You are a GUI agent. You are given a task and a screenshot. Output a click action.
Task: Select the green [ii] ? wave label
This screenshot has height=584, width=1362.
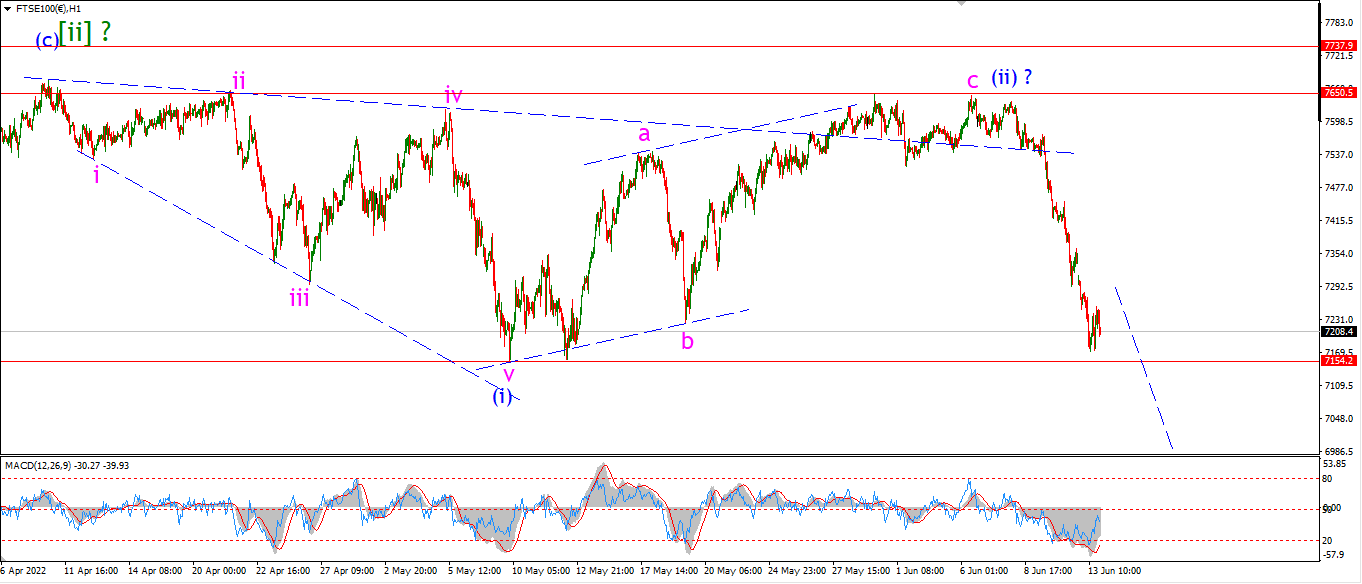pyautogui.click(x=85, y=32)
